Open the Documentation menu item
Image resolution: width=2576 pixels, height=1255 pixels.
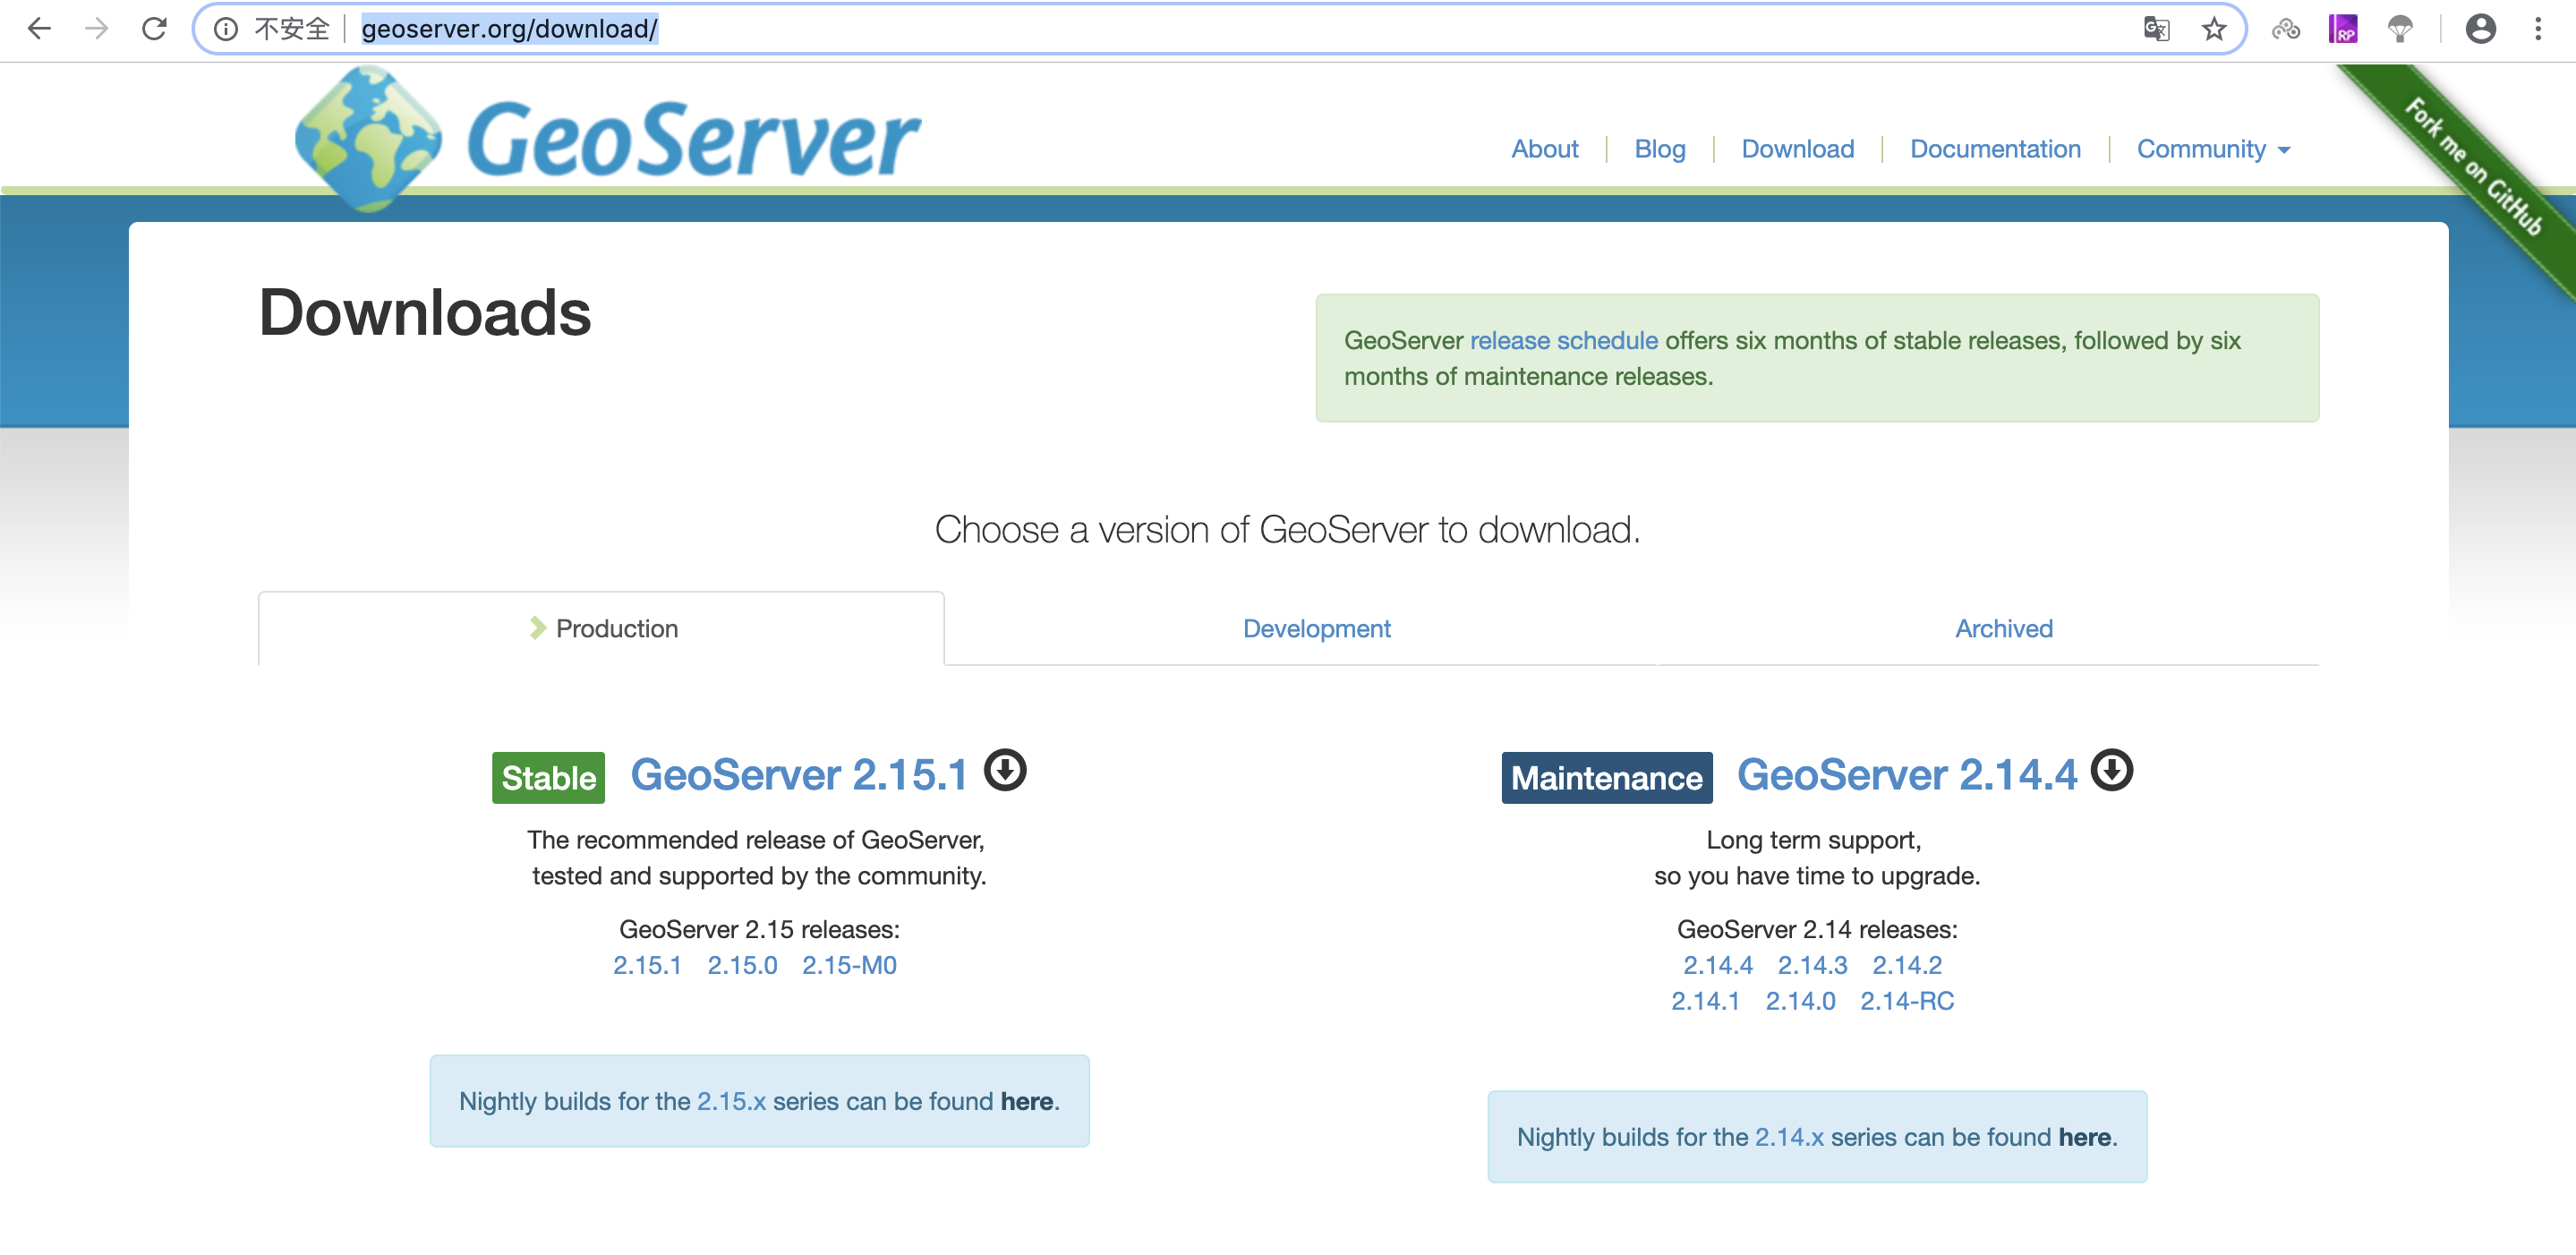(x=1995, y=148)
